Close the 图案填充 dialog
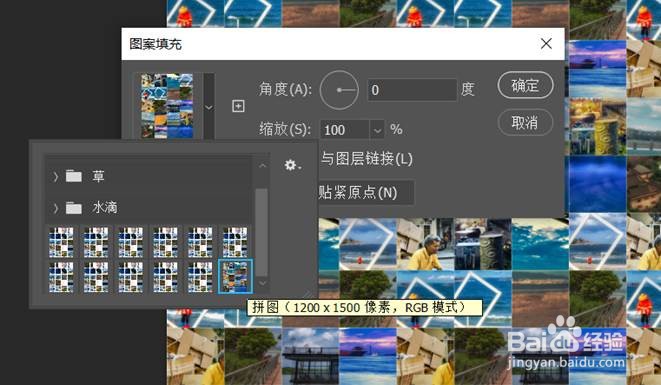The height and width of the screenshot is (385, 661). (x=546, y=43)
